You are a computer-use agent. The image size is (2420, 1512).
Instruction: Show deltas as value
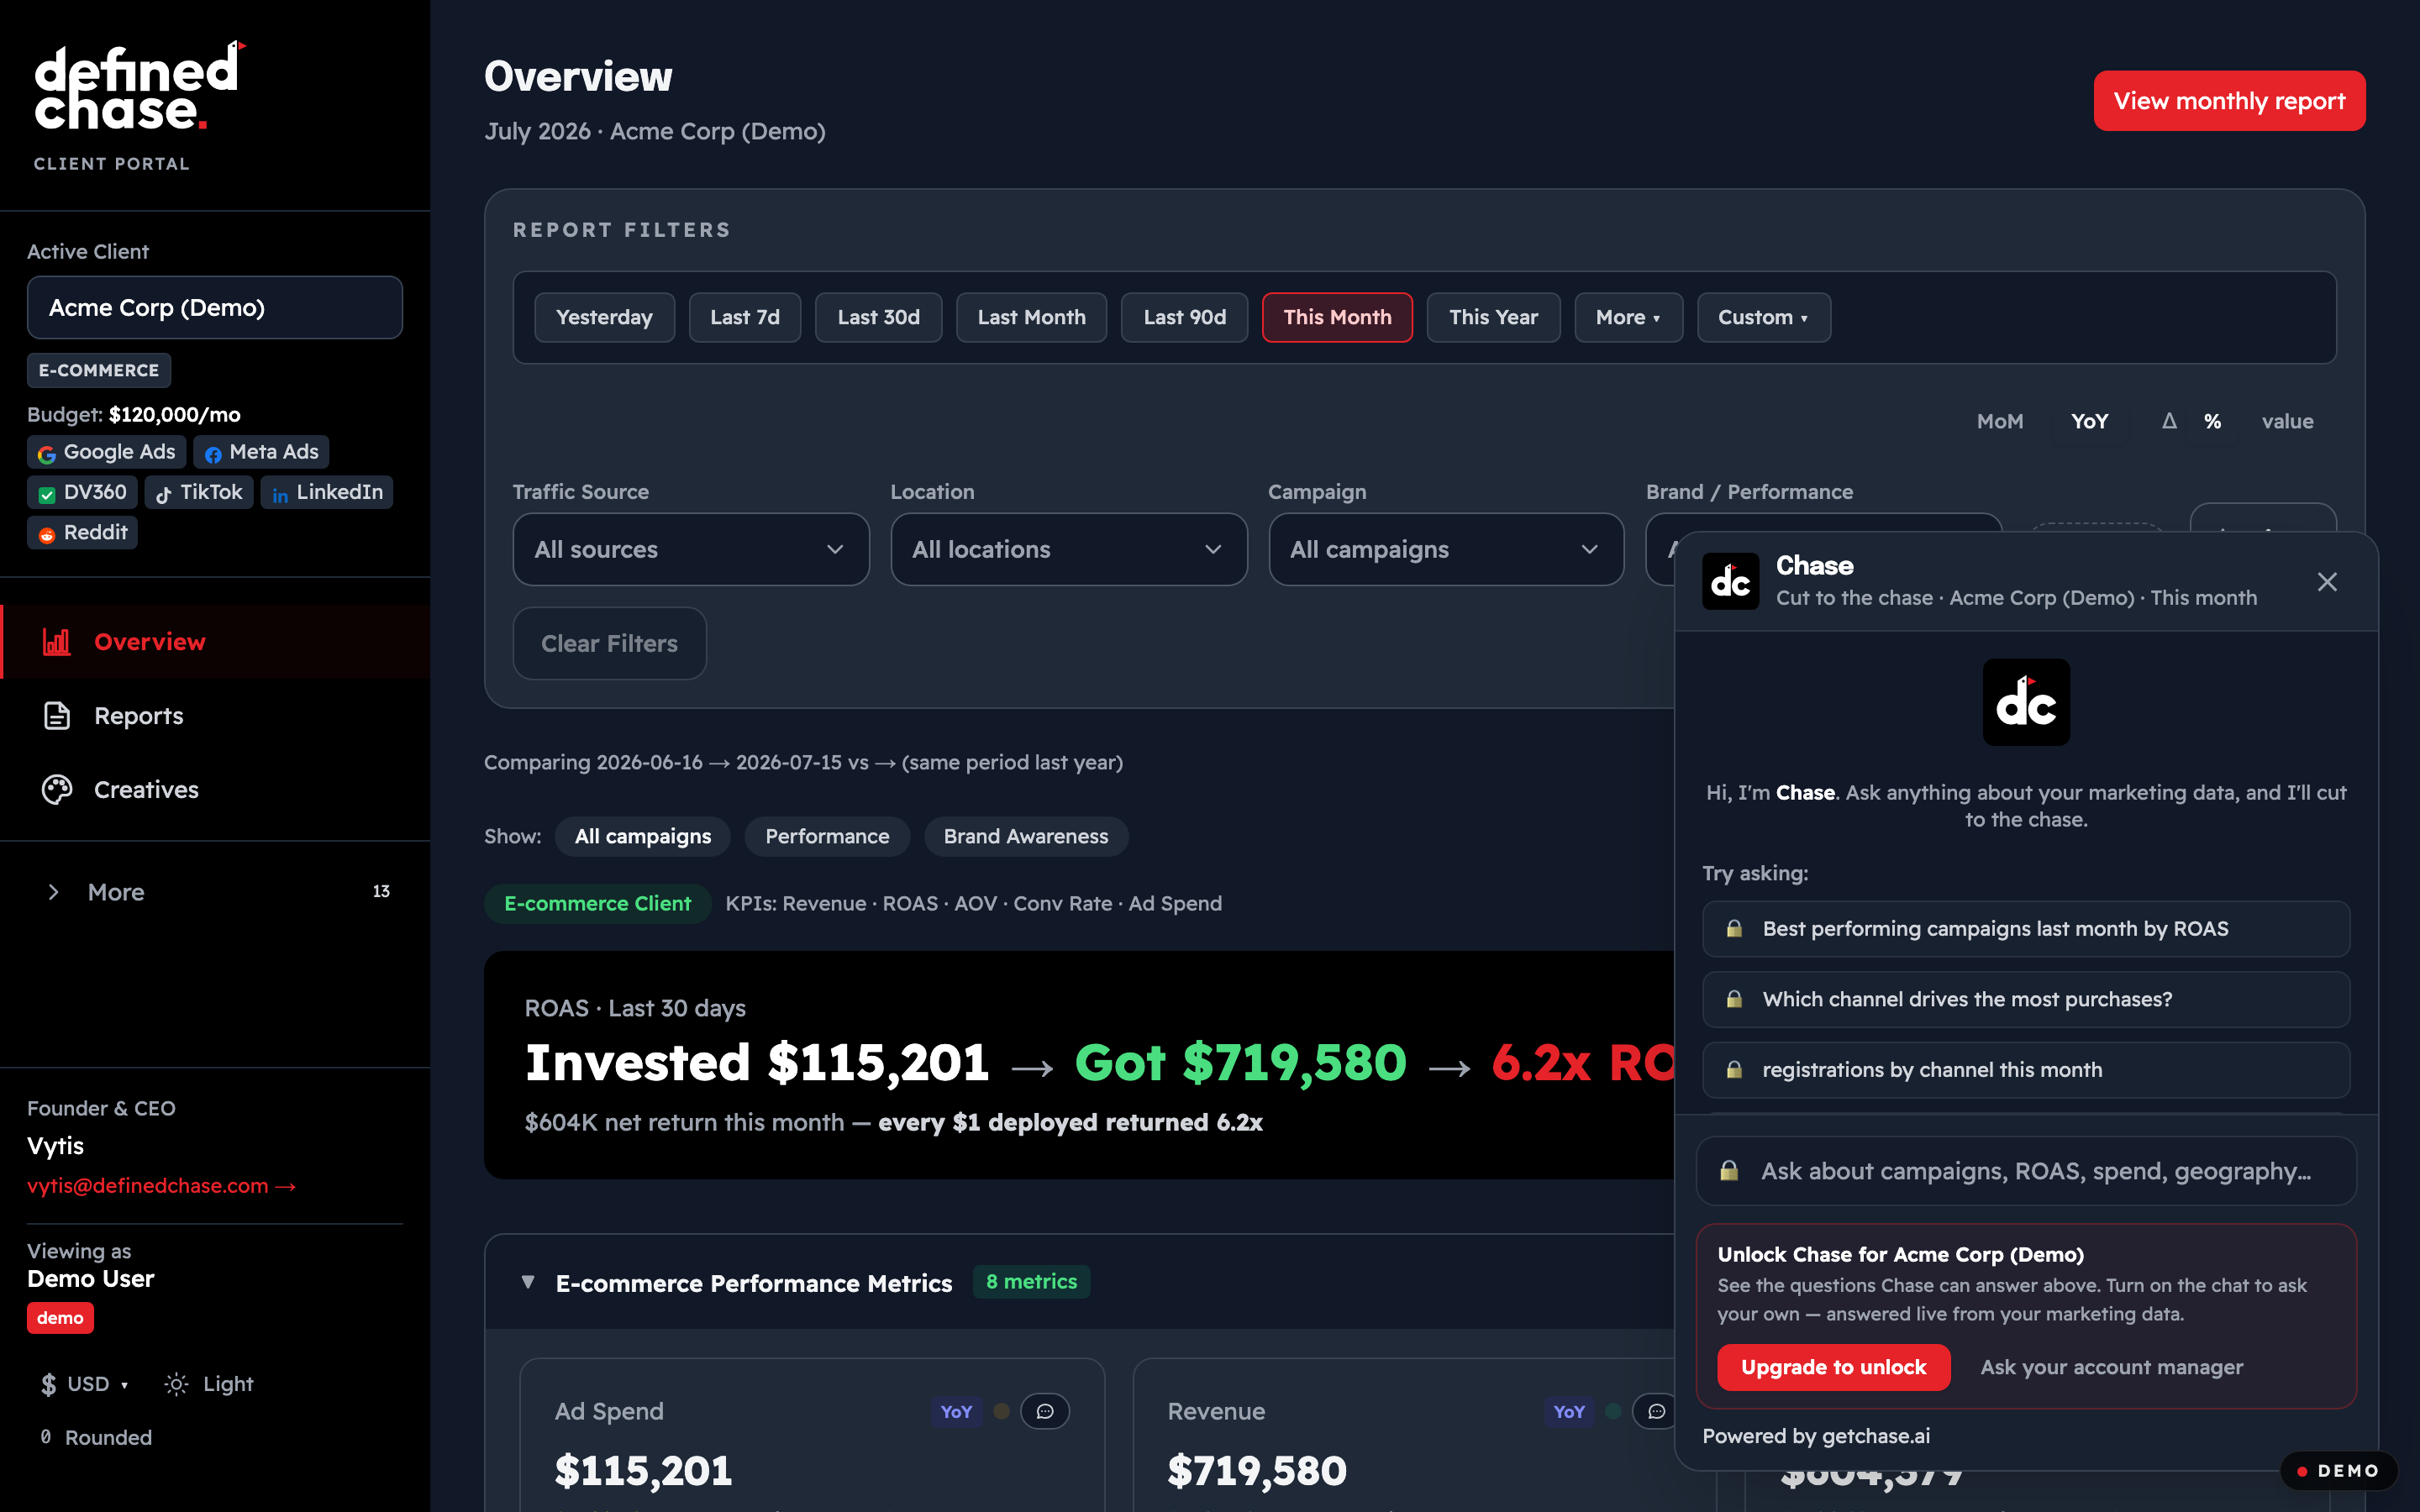point(2287,422)
